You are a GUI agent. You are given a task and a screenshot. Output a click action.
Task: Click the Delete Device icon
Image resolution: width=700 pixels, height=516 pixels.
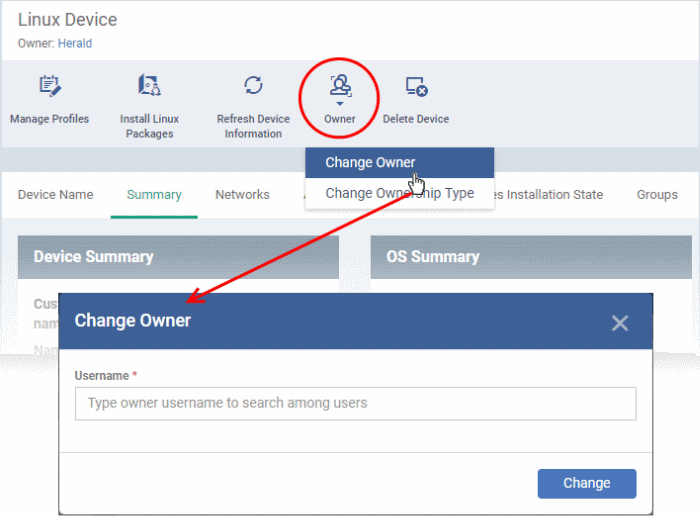pos(416,87)
